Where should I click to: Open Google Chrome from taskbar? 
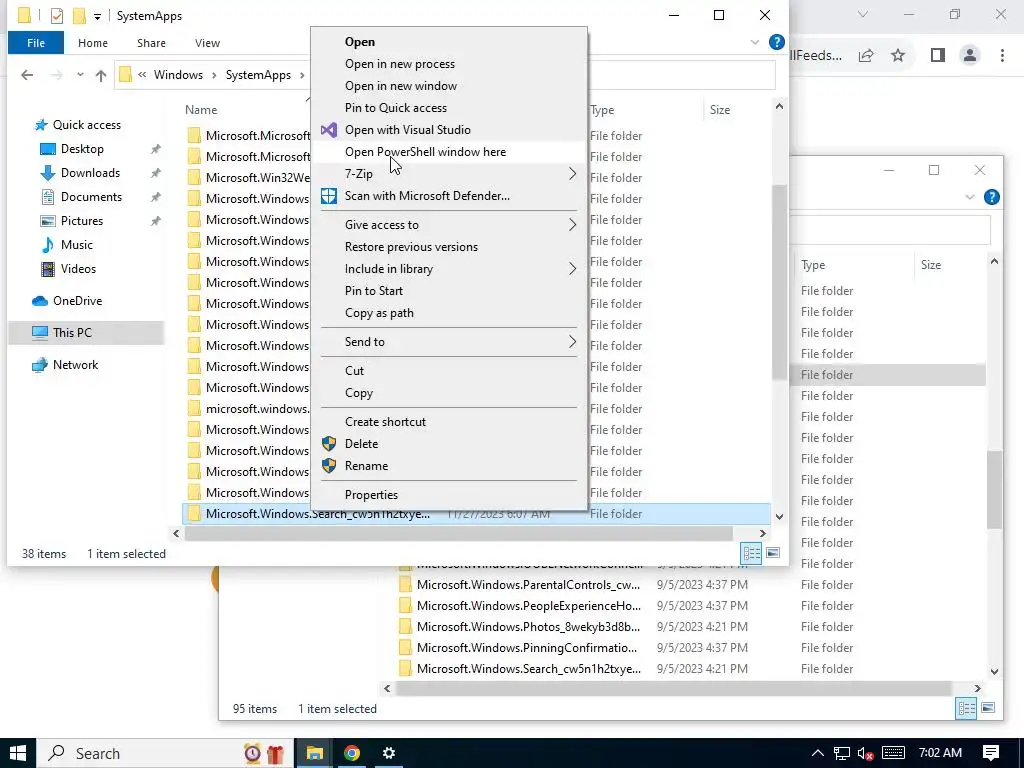click(x=352, y=753)
